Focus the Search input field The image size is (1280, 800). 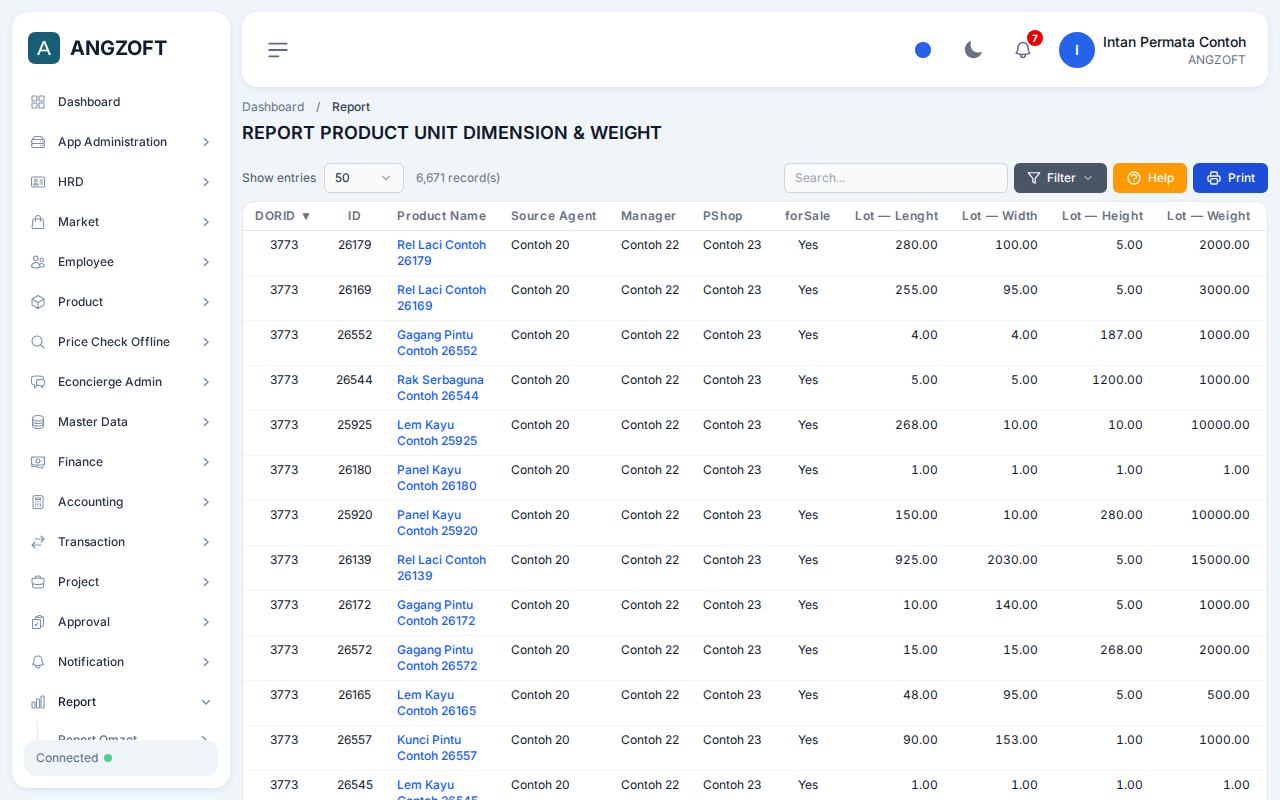[x=896, y=178]
